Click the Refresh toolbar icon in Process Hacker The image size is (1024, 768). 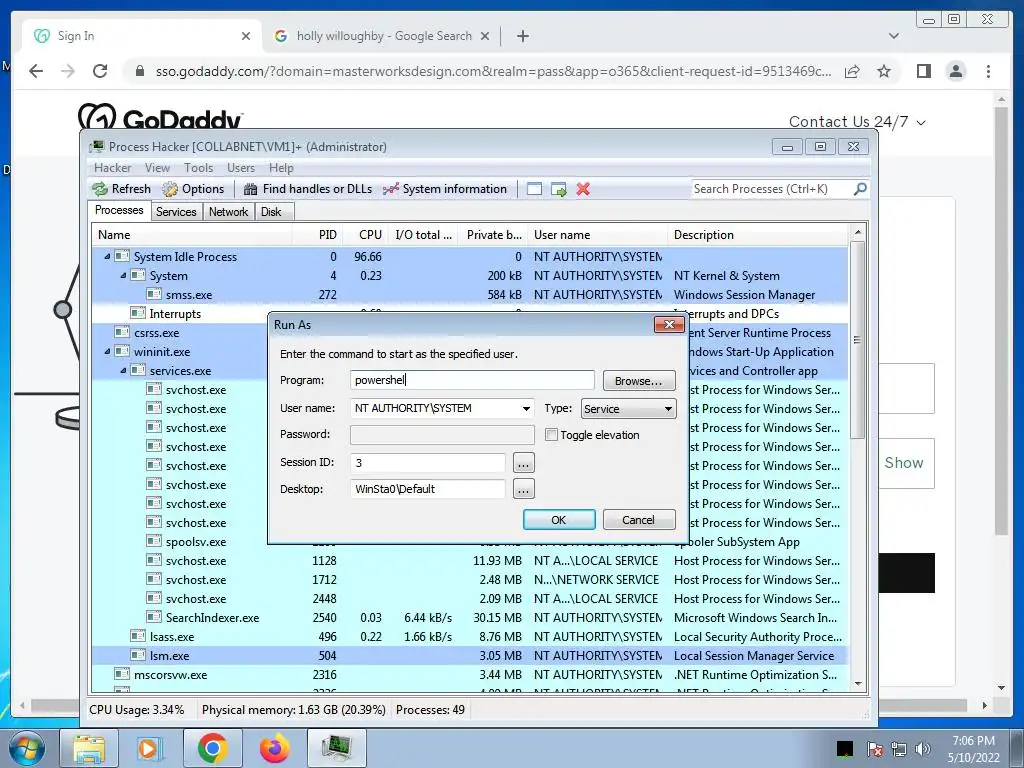tap(121, 189)
